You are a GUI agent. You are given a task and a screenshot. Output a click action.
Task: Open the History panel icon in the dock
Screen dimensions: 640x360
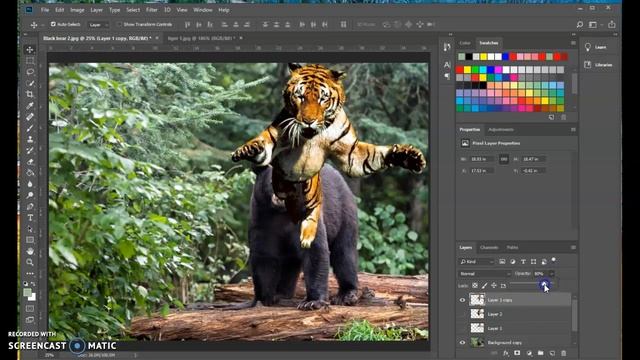(447, 47)
